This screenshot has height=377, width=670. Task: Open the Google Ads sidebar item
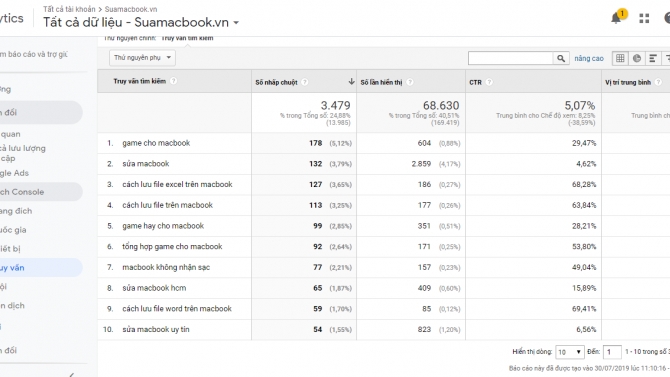(x=15, y=173)
